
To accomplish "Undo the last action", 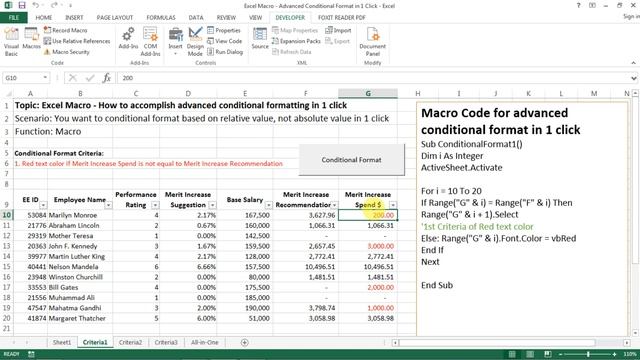I will coord(36,5).
